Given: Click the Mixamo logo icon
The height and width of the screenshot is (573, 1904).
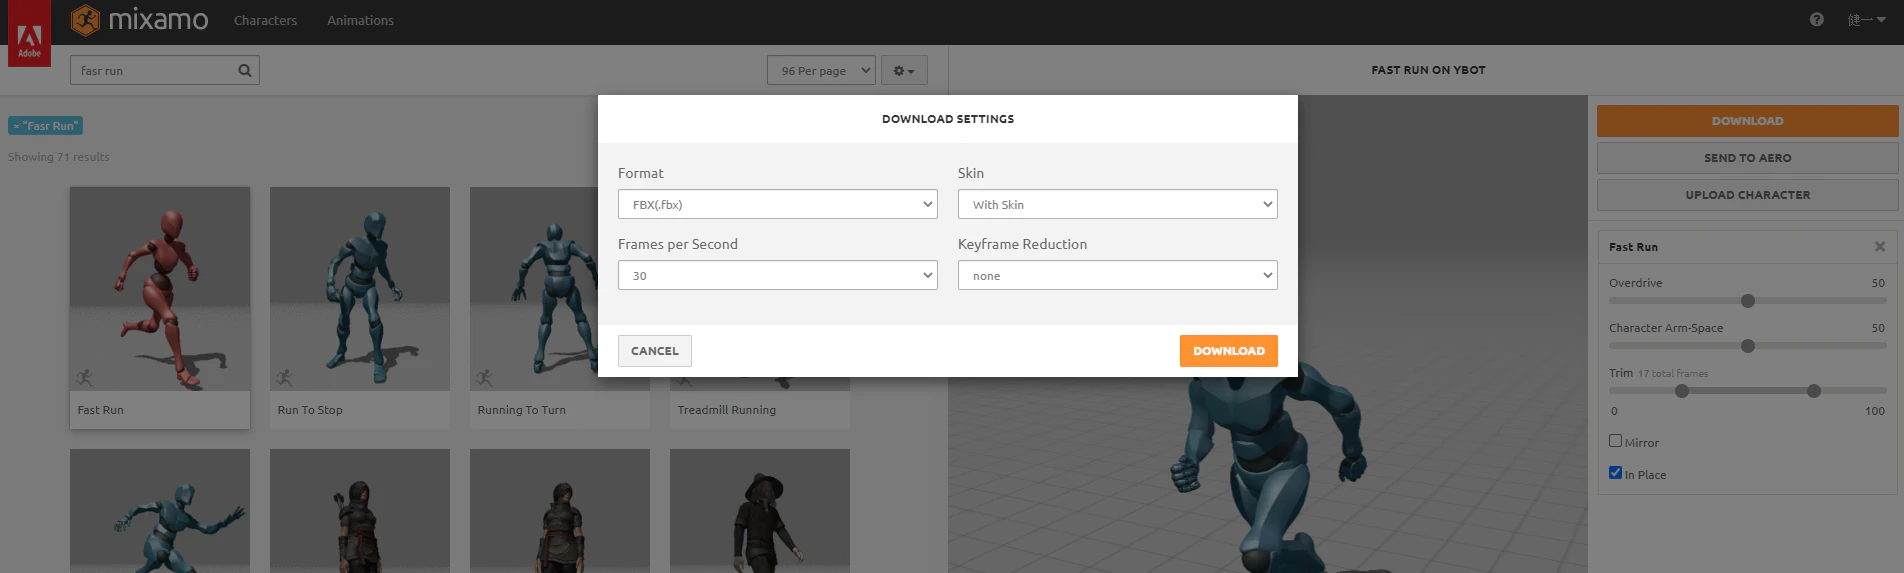Looking at the screenshot, I should click(86, 20).
